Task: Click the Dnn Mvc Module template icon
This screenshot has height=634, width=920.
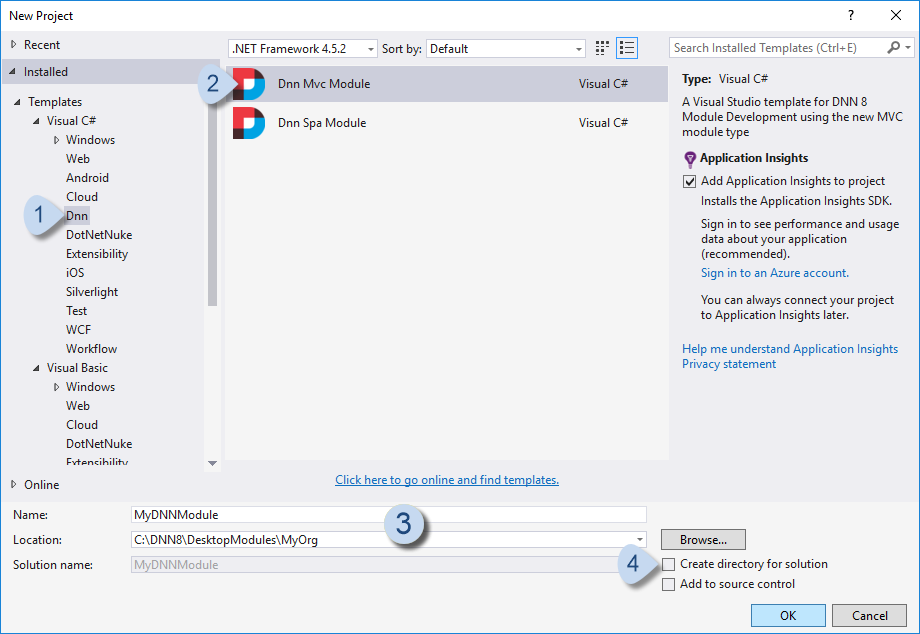Action: [249, 84]
